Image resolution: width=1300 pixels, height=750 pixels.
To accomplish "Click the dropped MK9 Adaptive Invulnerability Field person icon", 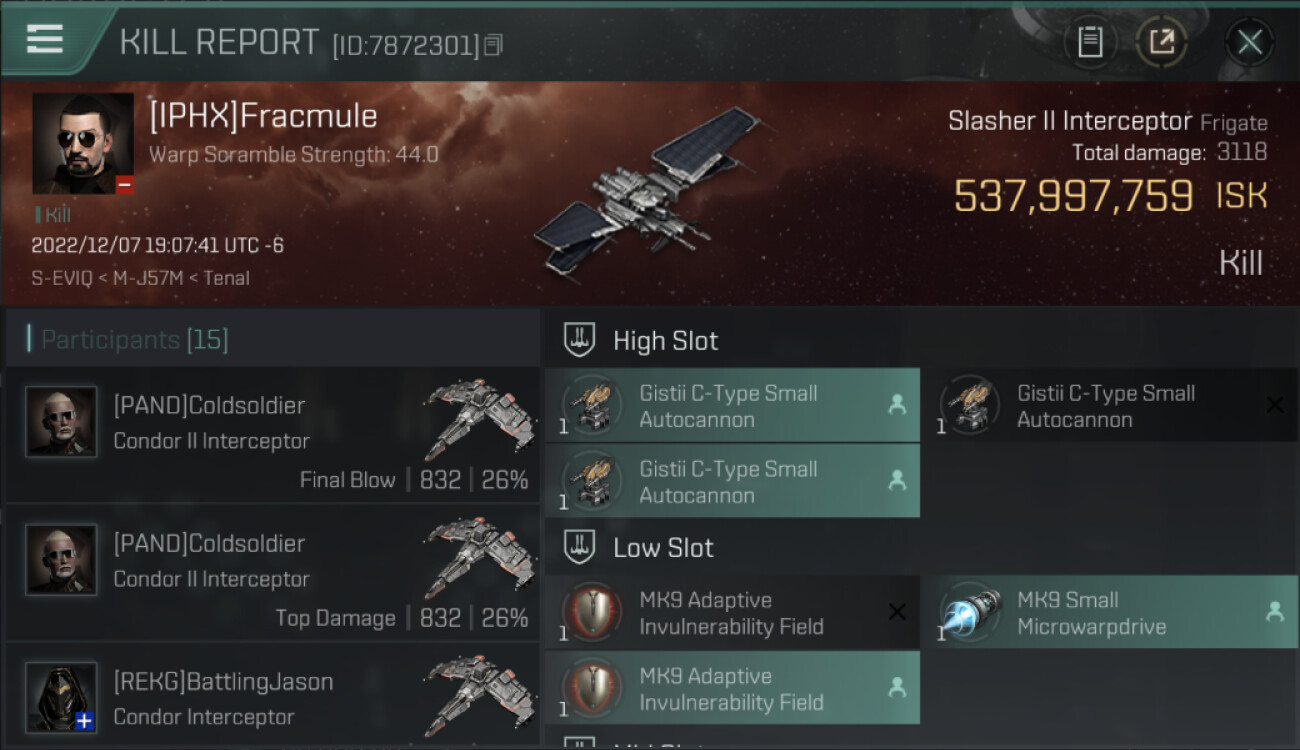I will click(x=897, y=687).
